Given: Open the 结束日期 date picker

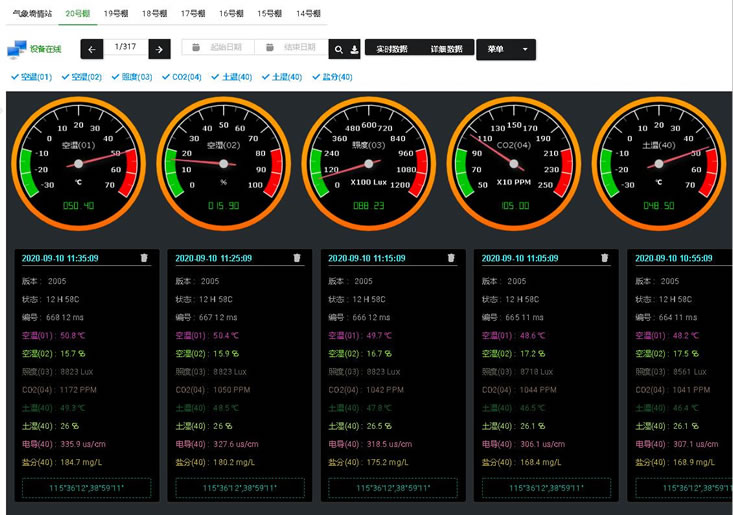Looking at the screenshot, I should tap(292, 48).
